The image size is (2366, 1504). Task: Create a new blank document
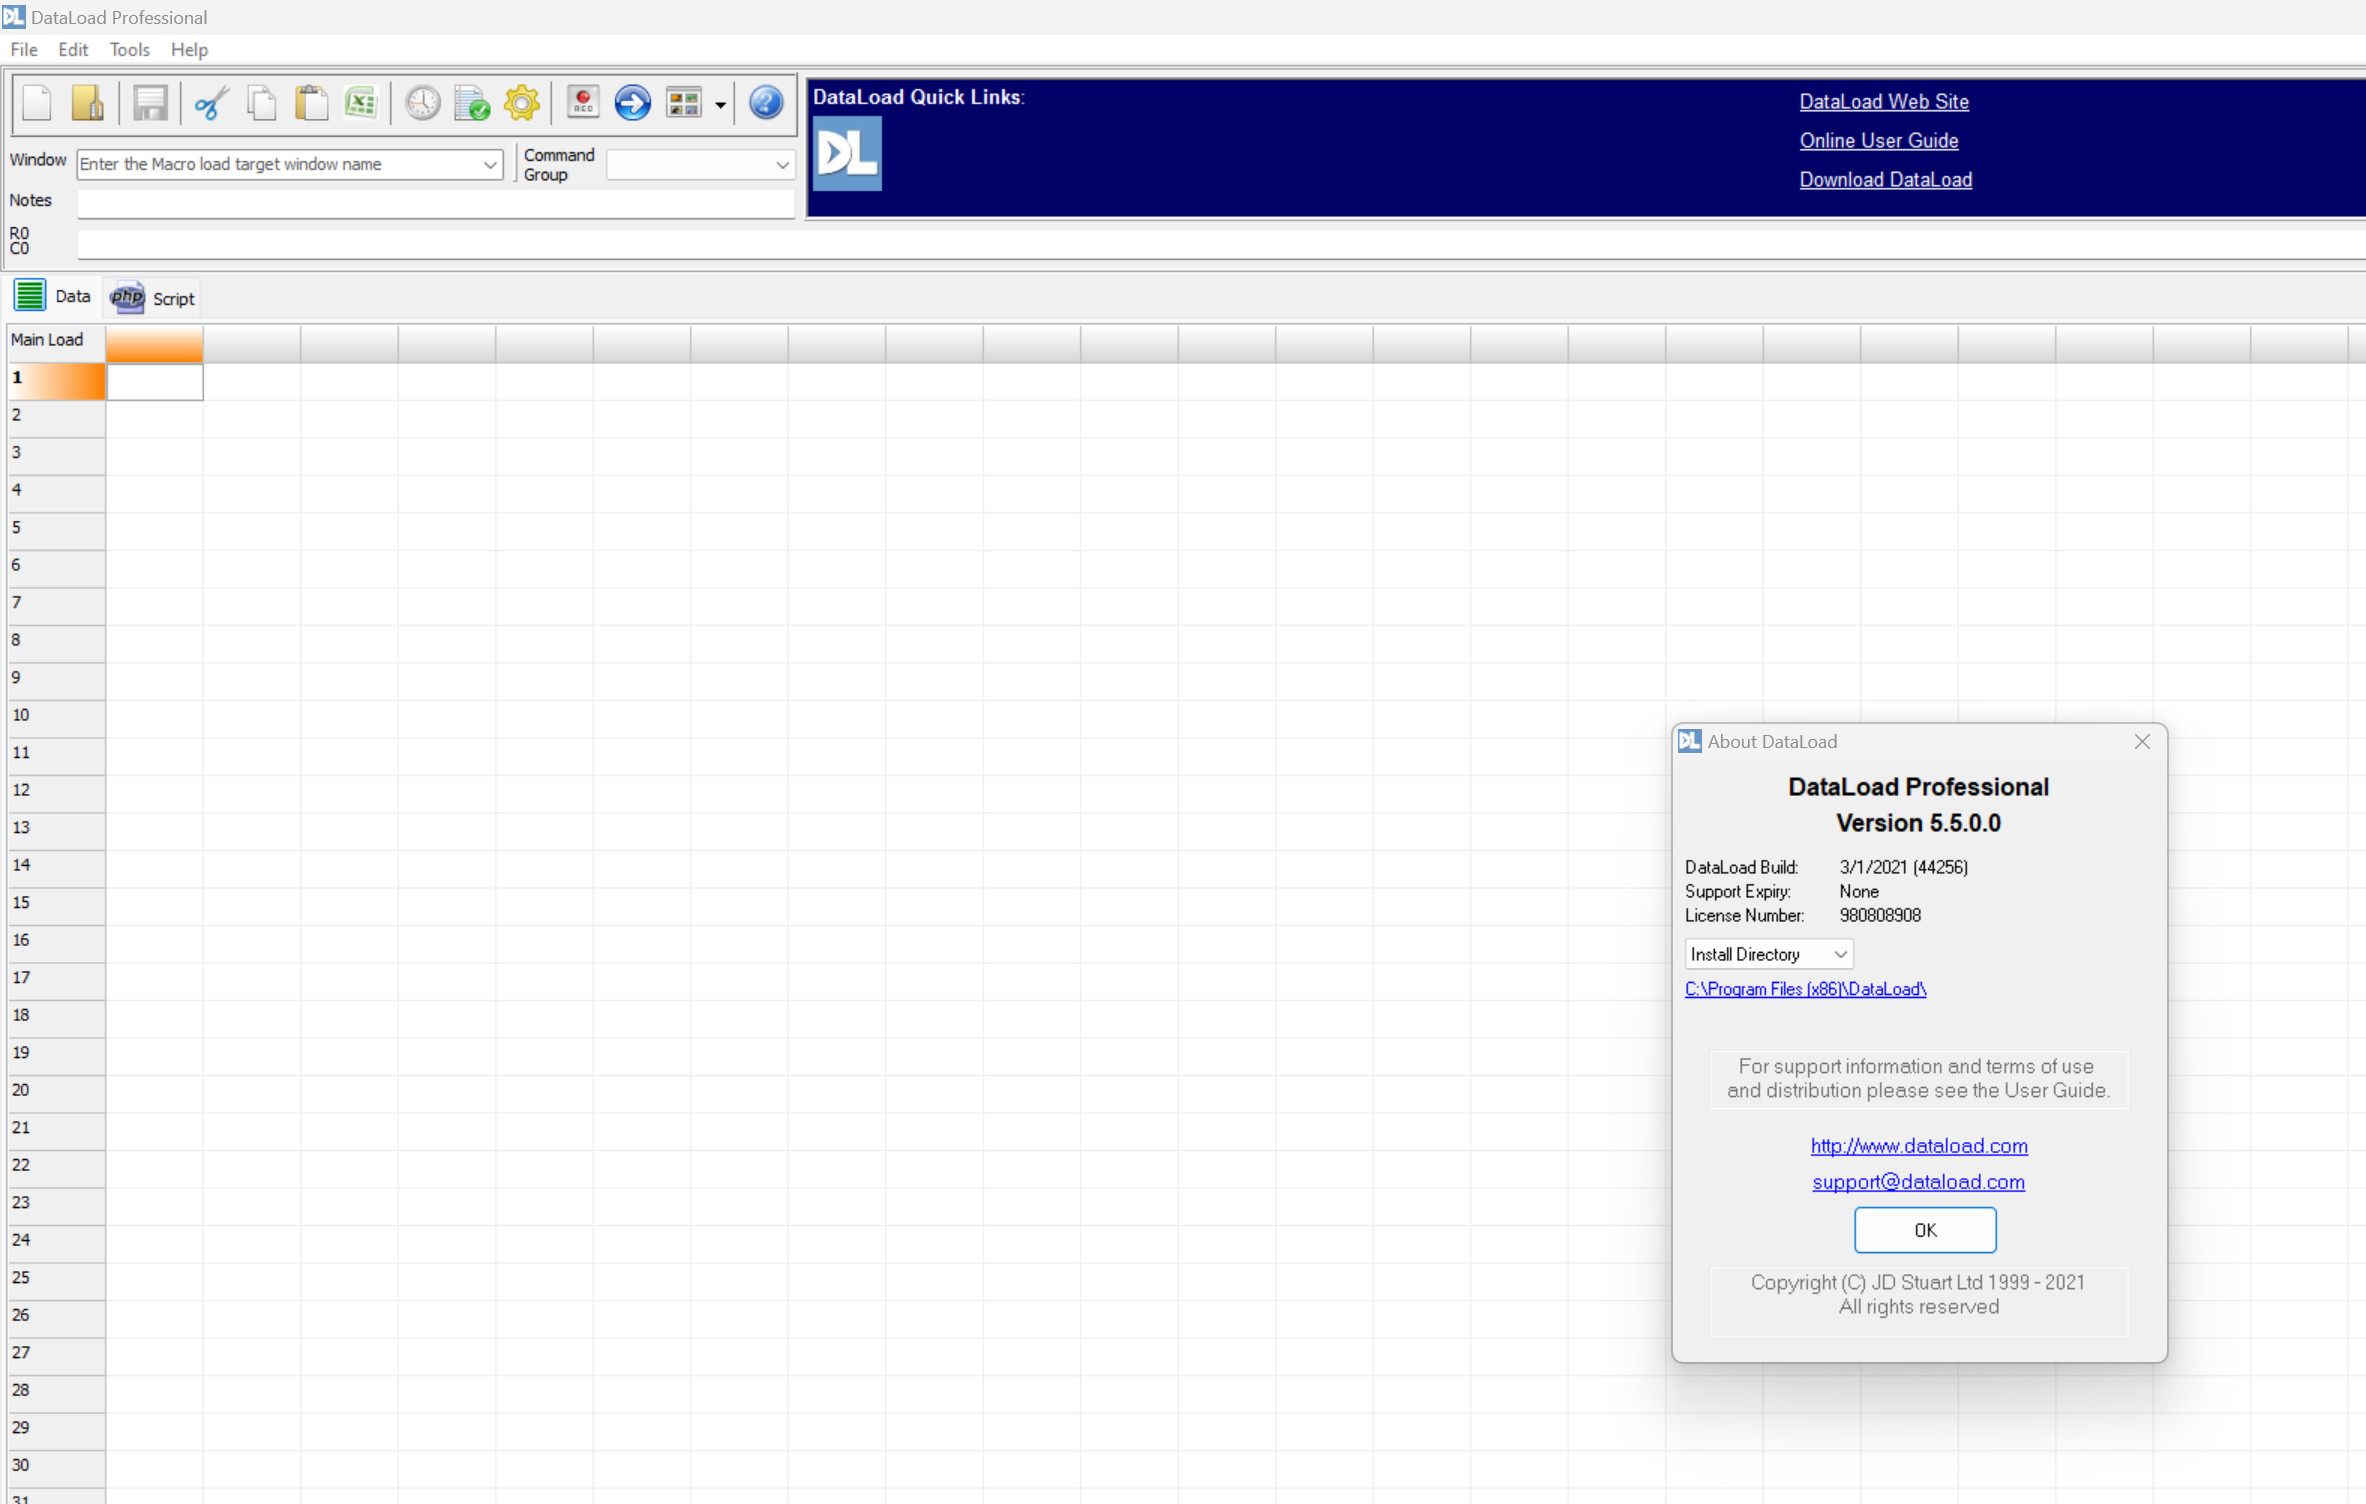coord(37,103)
